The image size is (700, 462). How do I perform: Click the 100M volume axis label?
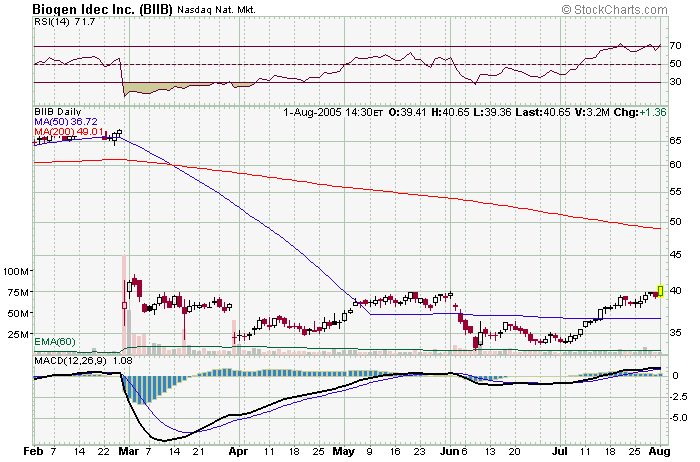pyautogui.click(x=17, y=271)
